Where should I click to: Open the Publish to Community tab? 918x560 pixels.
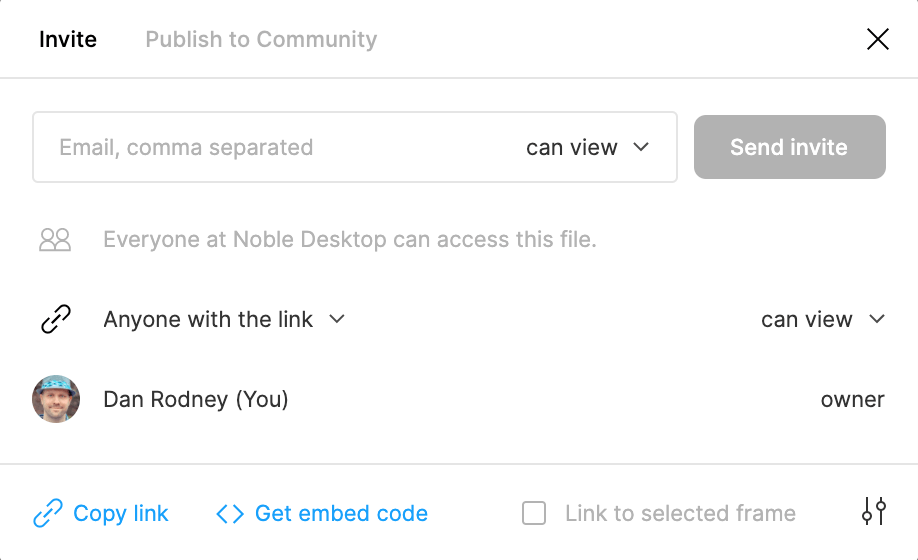tap(261, 40)
